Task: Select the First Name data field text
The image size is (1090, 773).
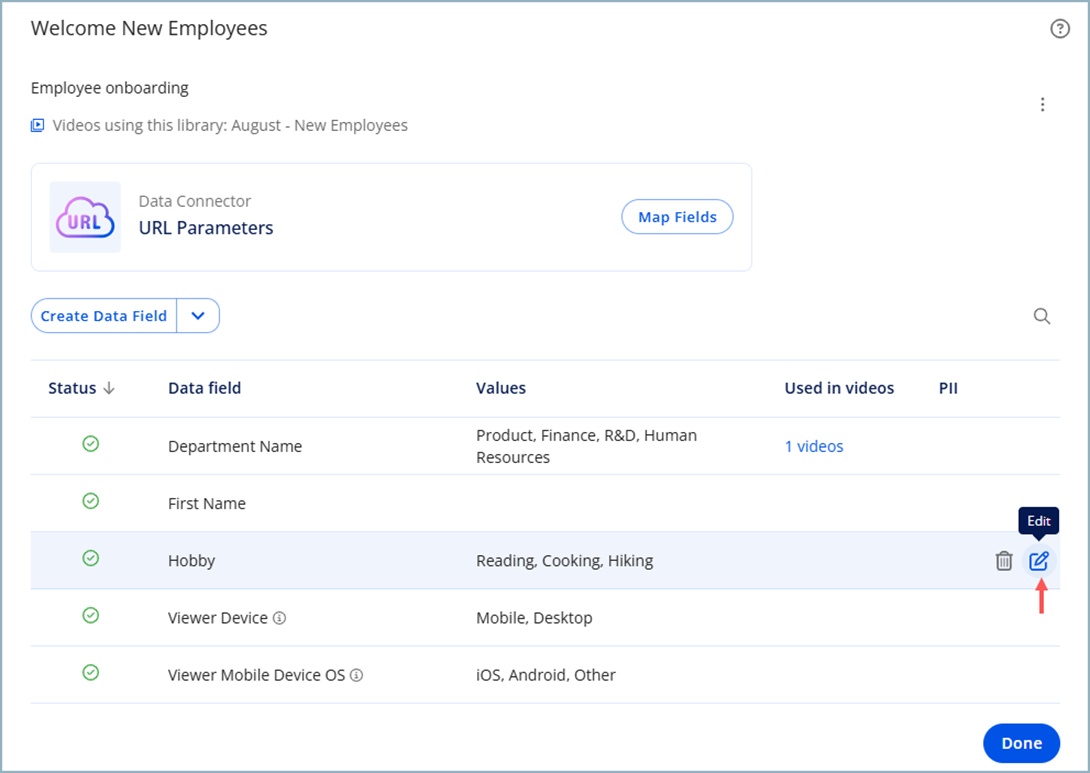Action: 206,503
